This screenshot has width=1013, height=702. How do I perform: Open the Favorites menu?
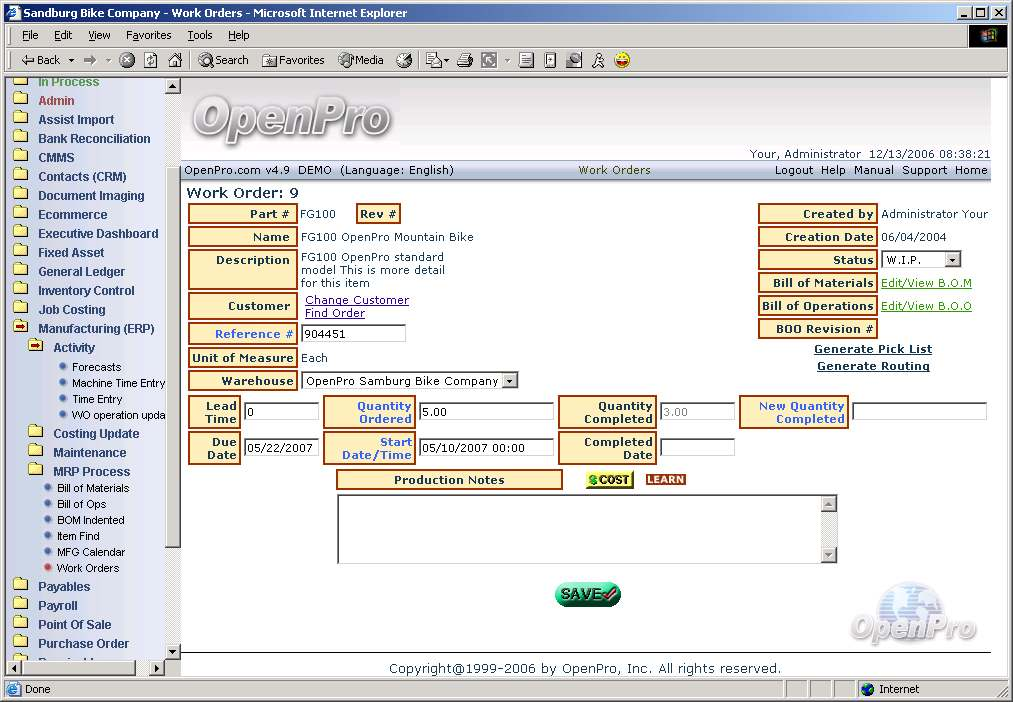tap(148, 35)
